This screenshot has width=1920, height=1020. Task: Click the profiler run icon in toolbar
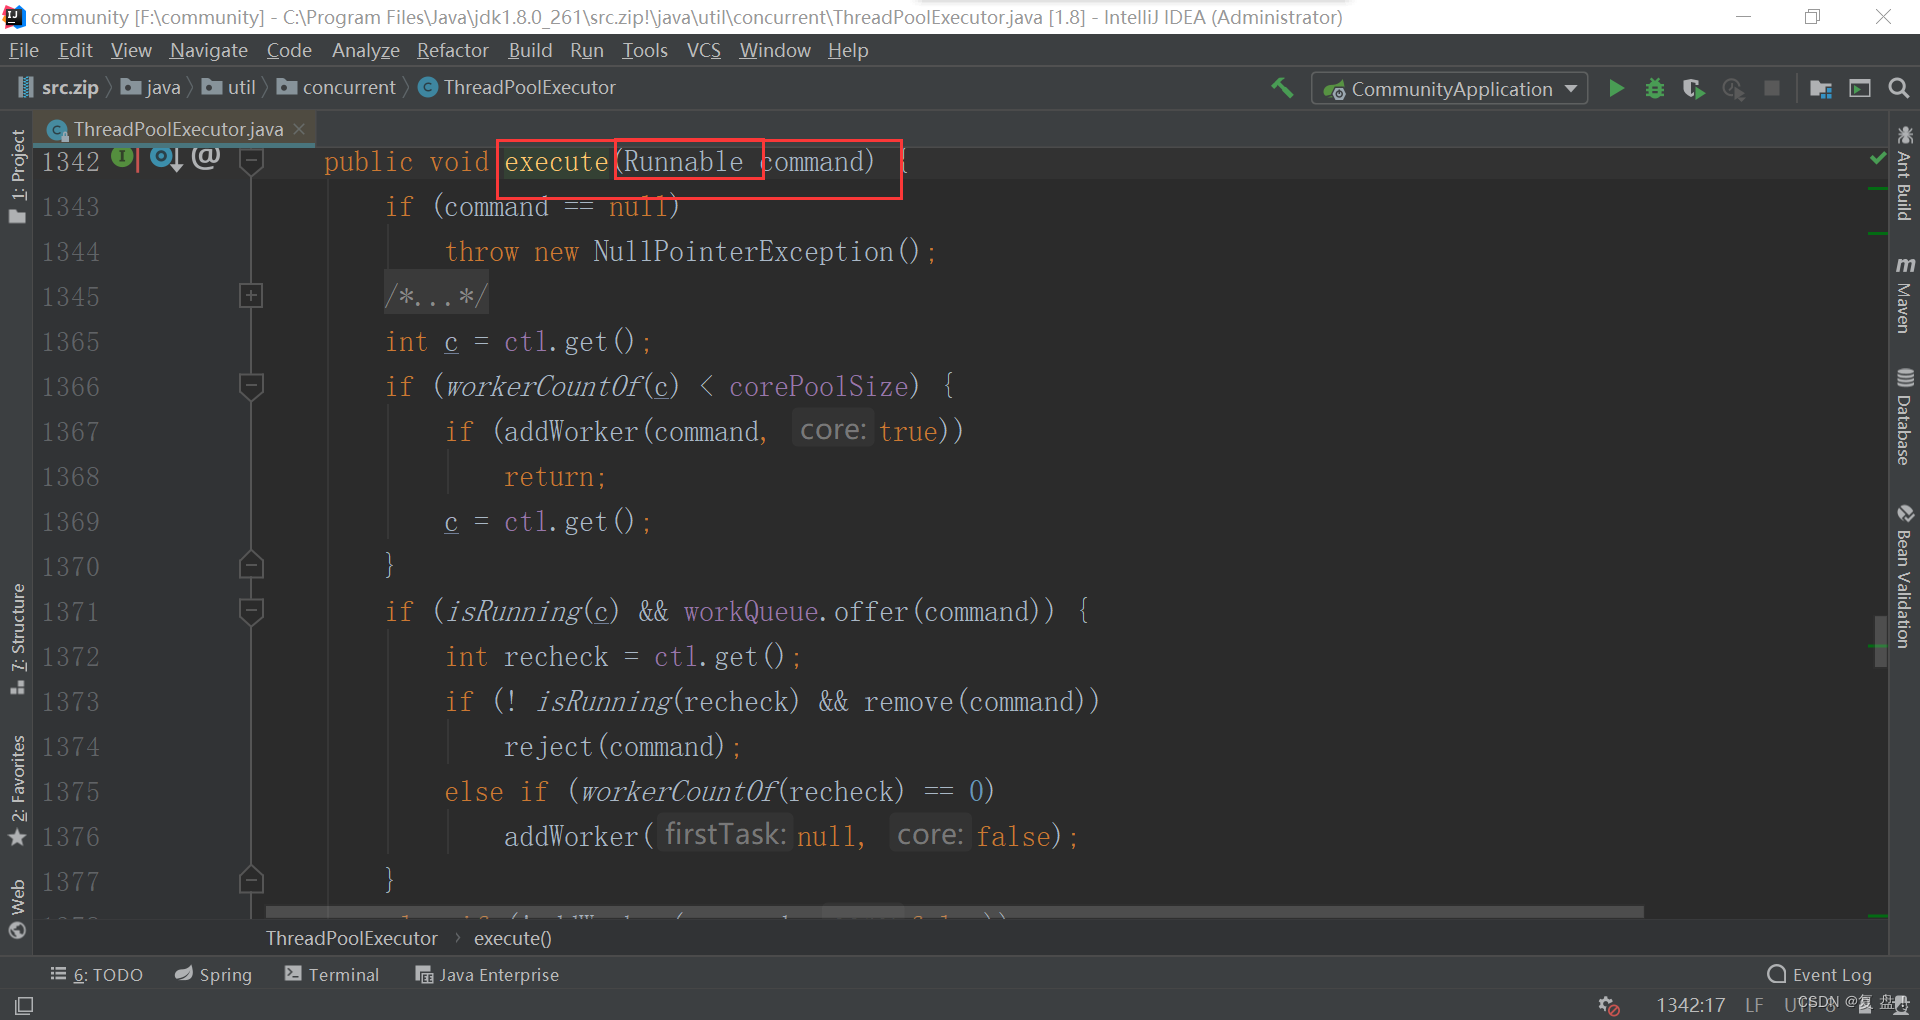[x=1733, y=89]
